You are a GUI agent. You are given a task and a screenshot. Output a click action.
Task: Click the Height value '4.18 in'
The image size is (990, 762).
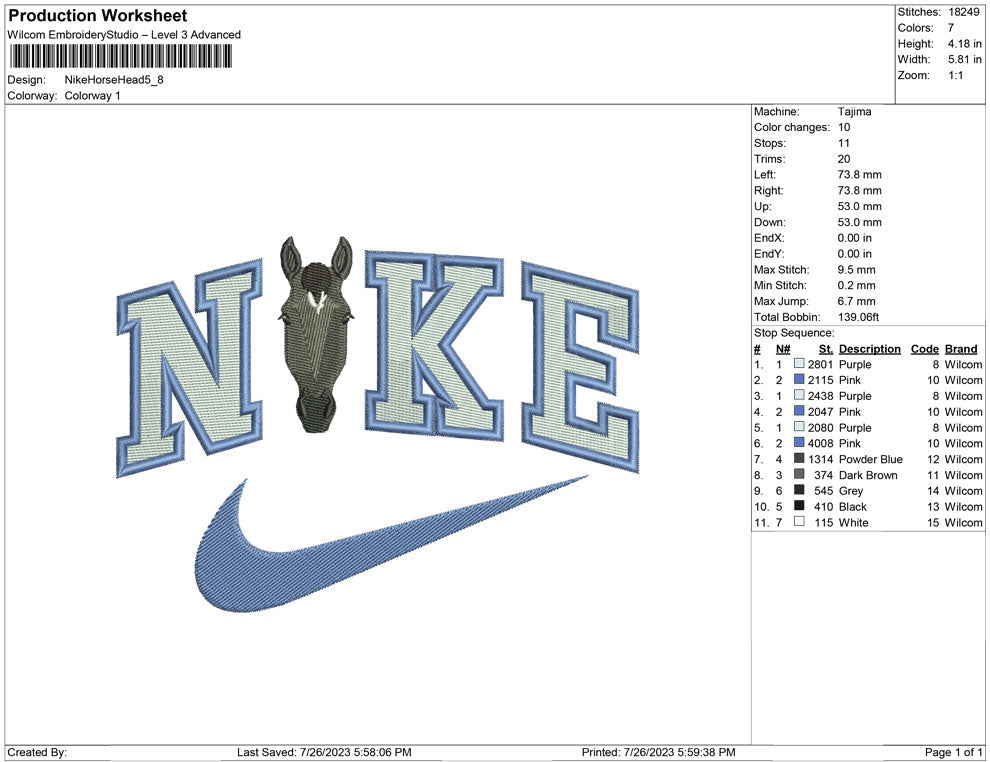click(x=964, y=44)
